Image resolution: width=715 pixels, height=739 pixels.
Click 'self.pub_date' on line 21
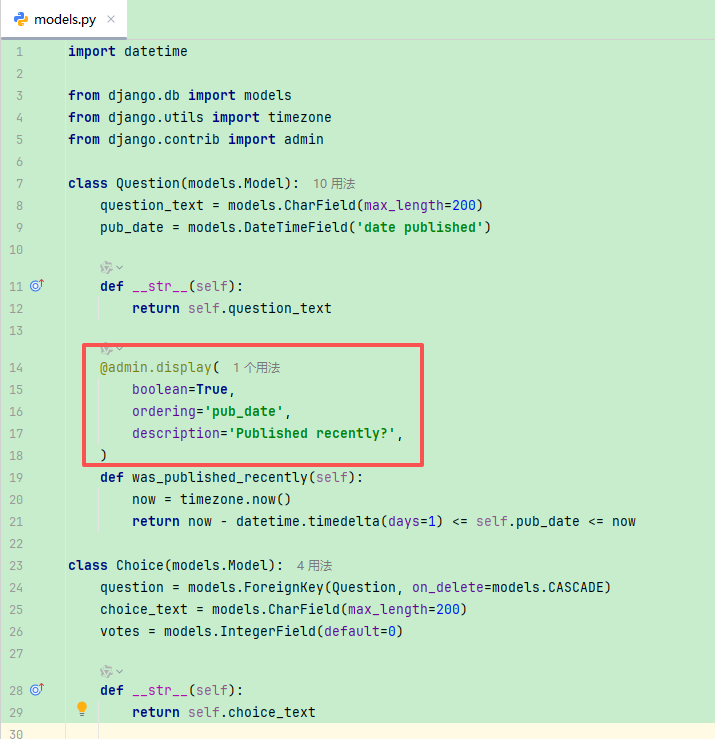(528, 522)
